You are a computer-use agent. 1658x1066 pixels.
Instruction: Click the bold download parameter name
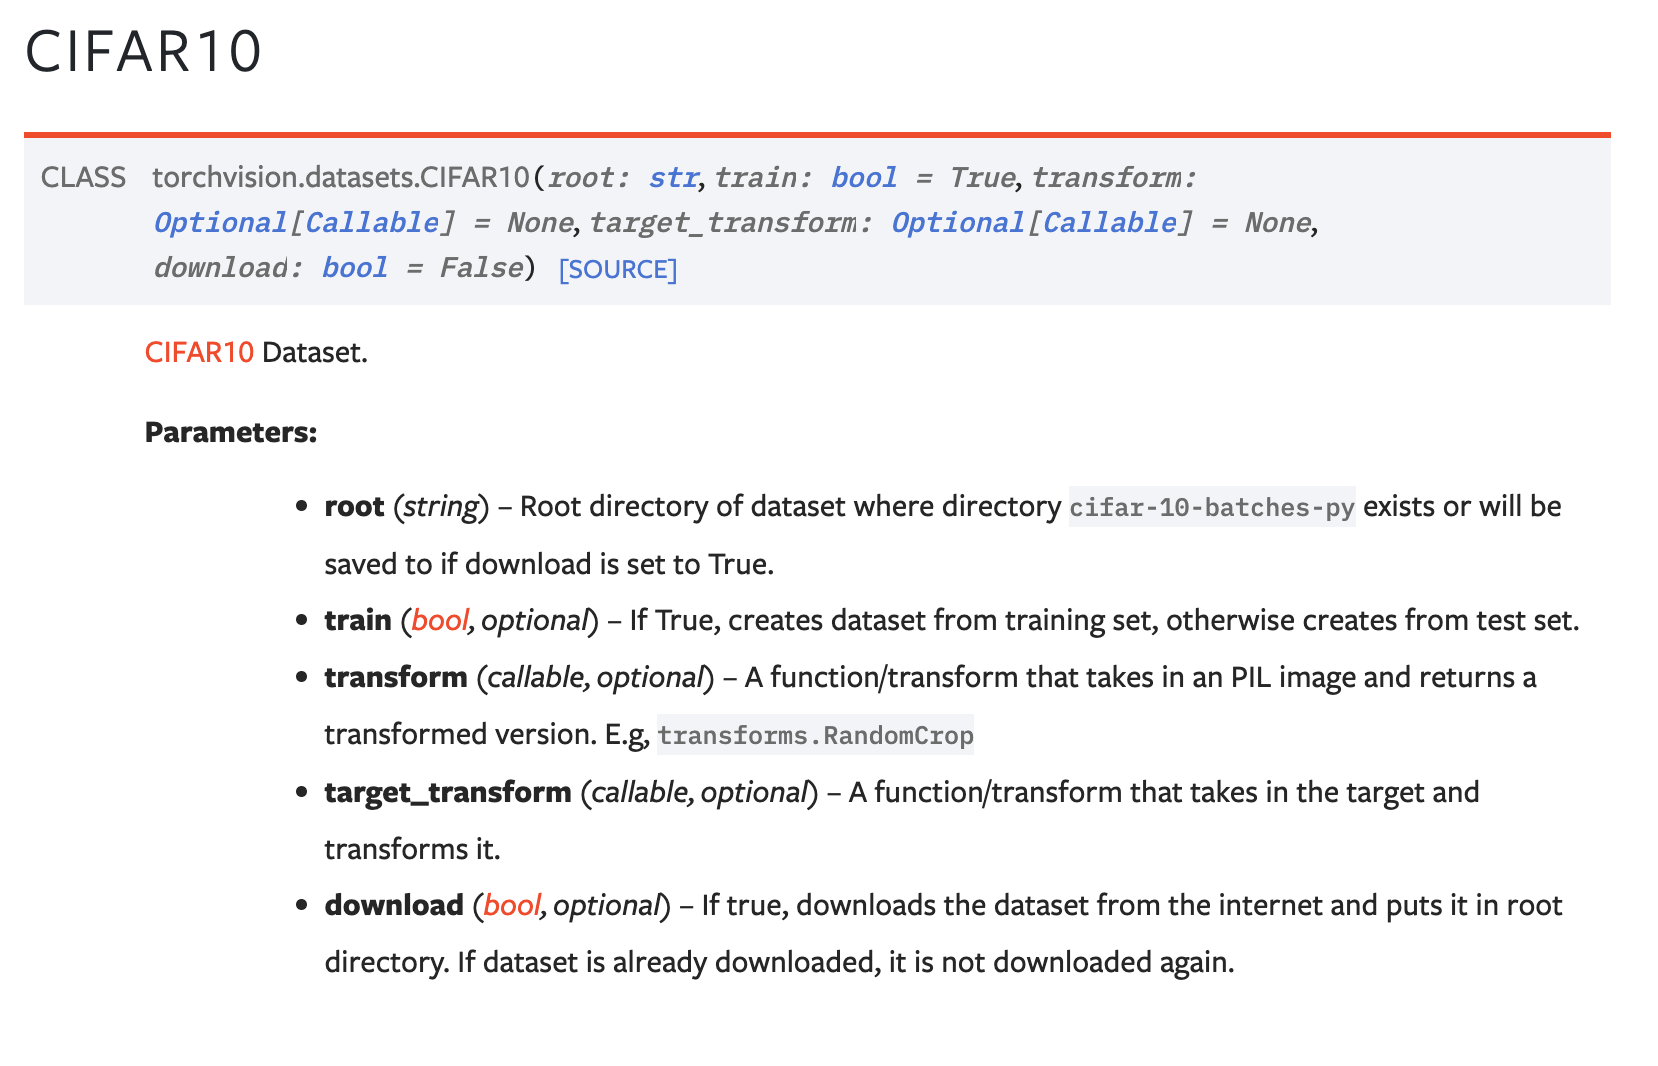pyautogui.click(x=394, y=905)
